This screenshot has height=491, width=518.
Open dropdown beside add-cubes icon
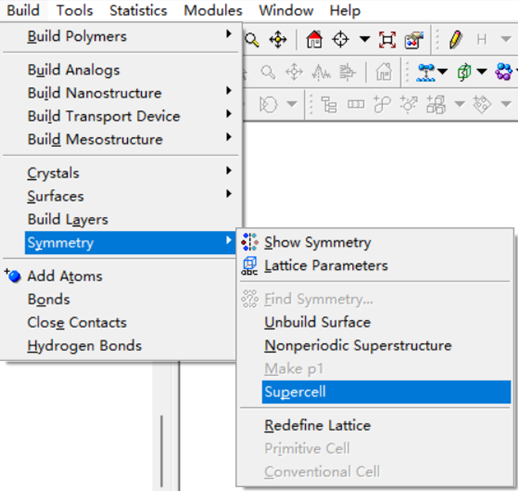click(x=460, y=104)
